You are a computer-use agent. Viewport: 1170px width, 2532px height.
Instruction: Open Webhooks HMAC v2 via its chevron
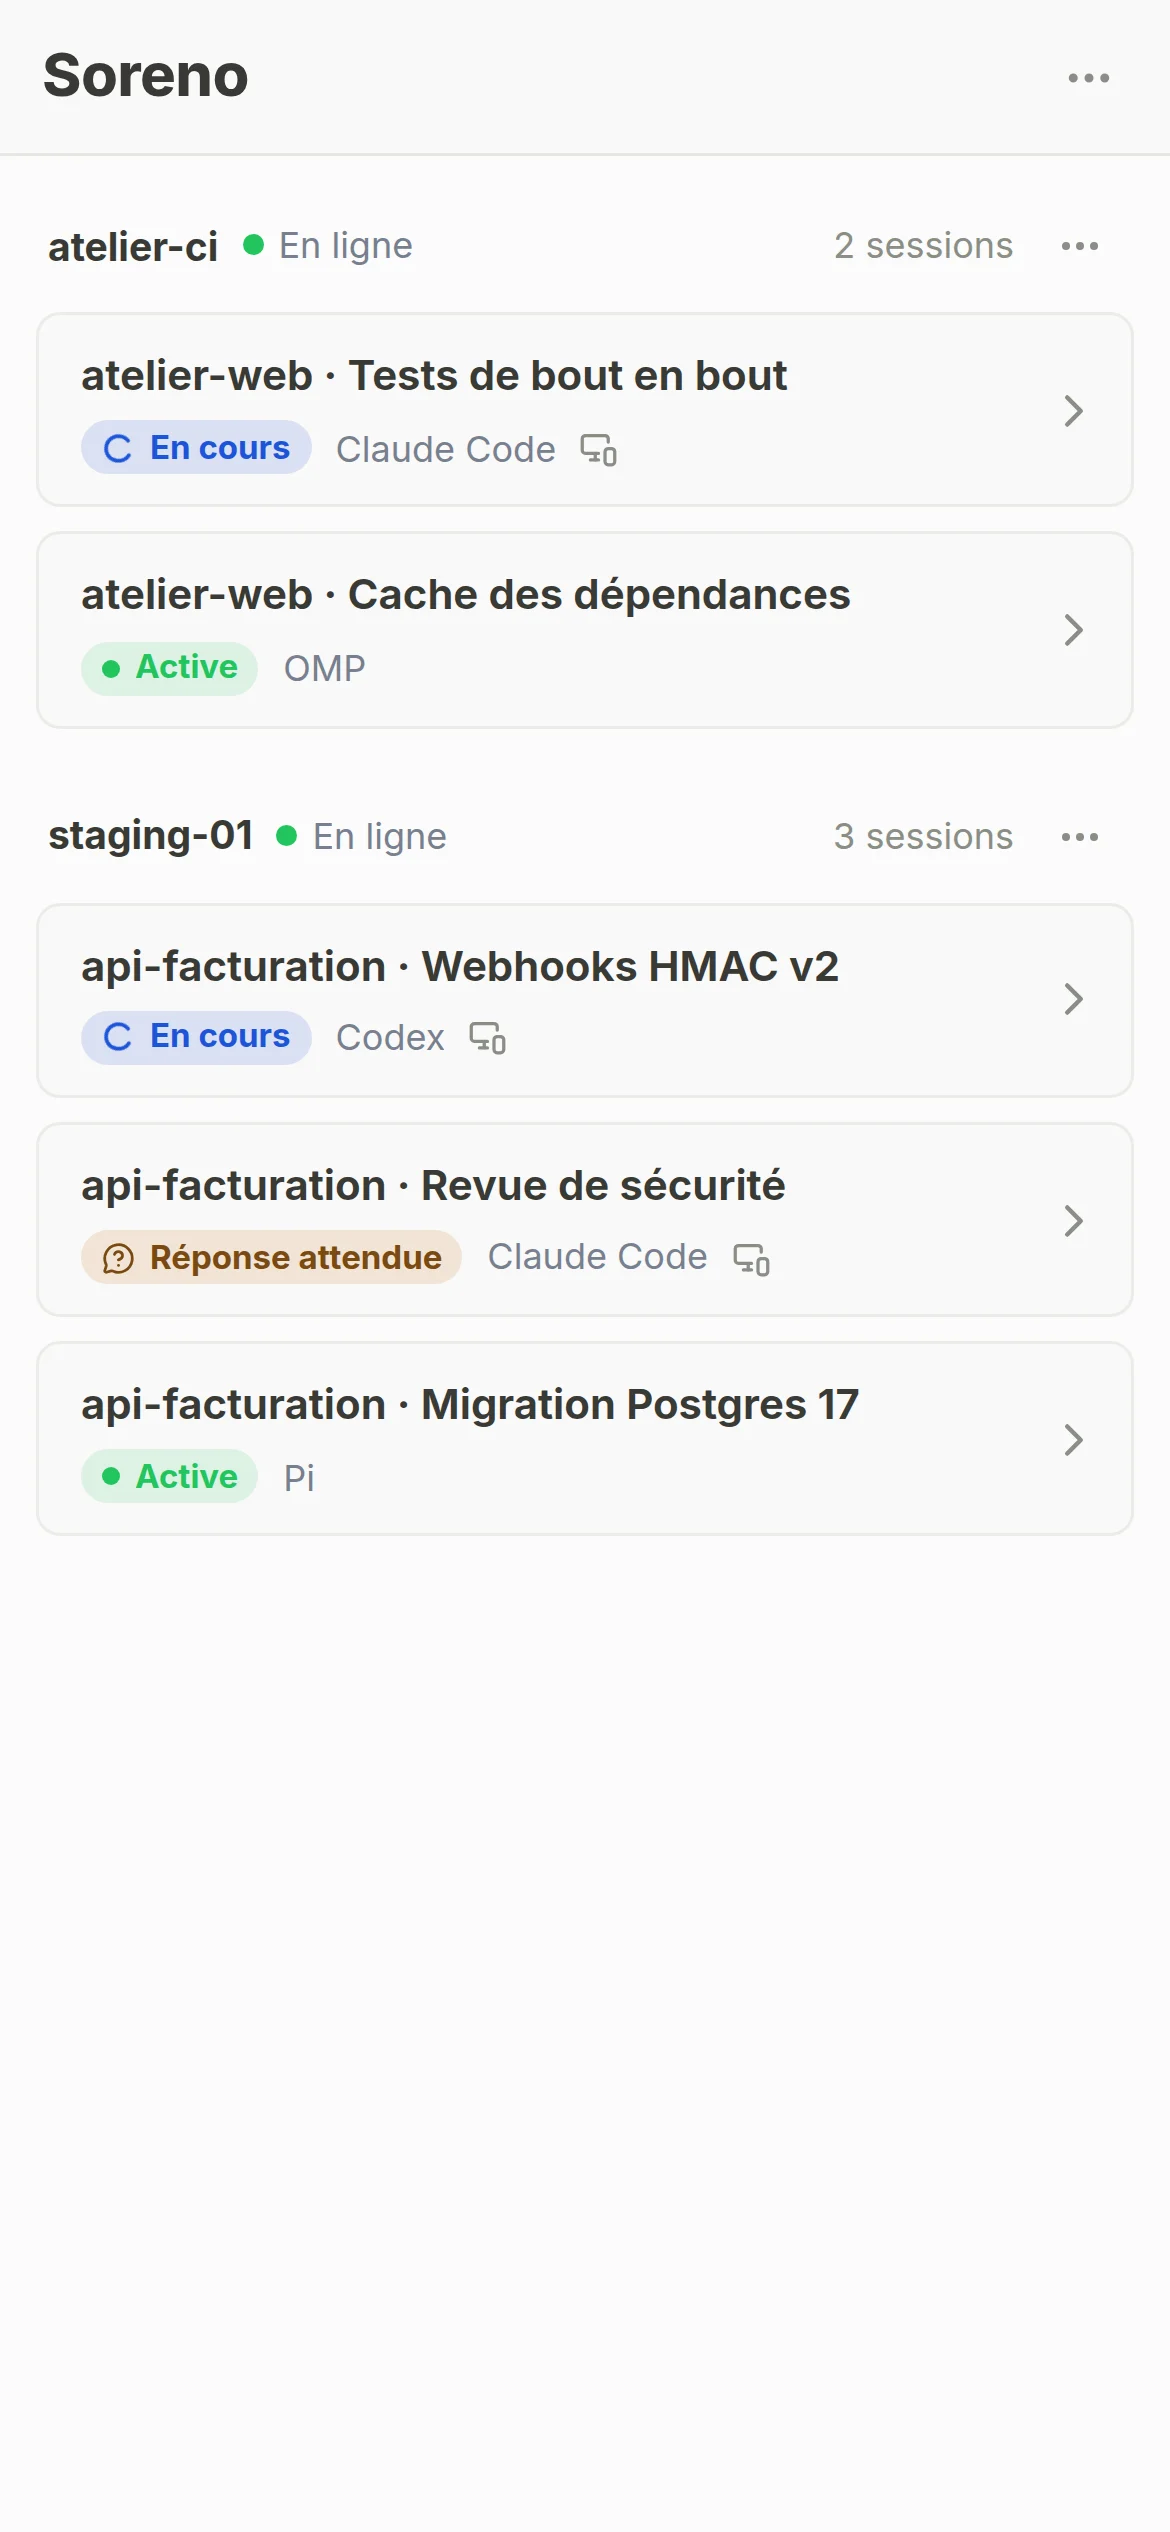pos(1074,999)
